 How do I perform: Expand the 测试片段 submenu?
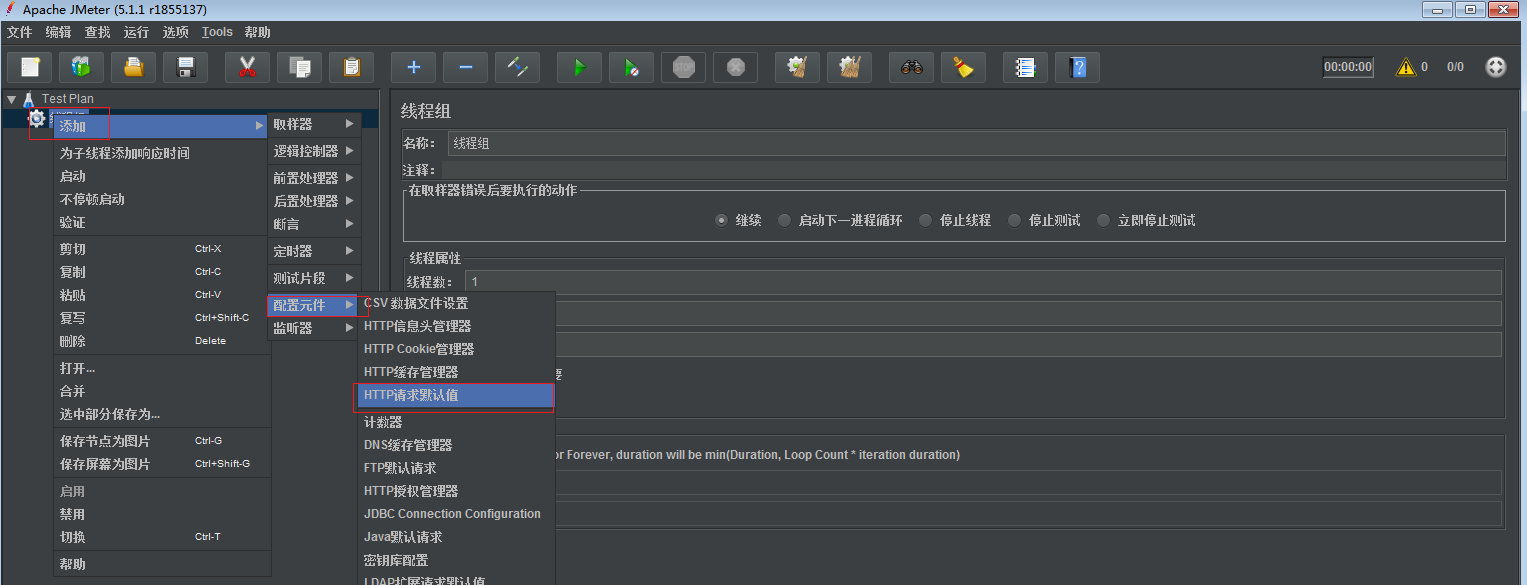(x=314, y=278)
